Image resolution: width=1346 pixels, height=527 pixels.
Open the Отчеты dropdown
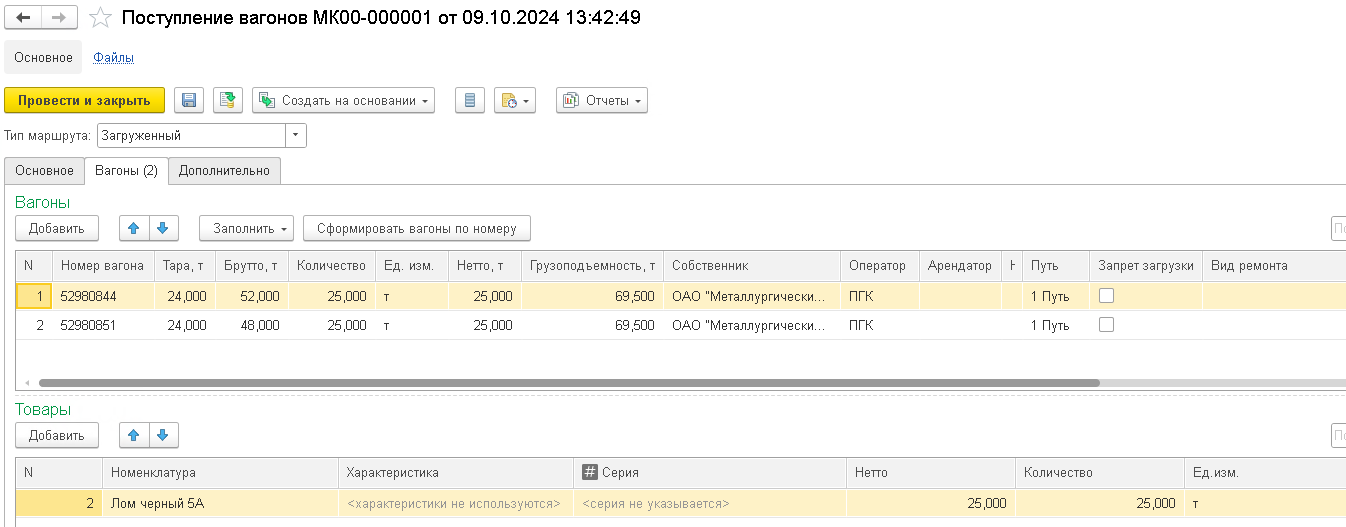tap(602, 100)
